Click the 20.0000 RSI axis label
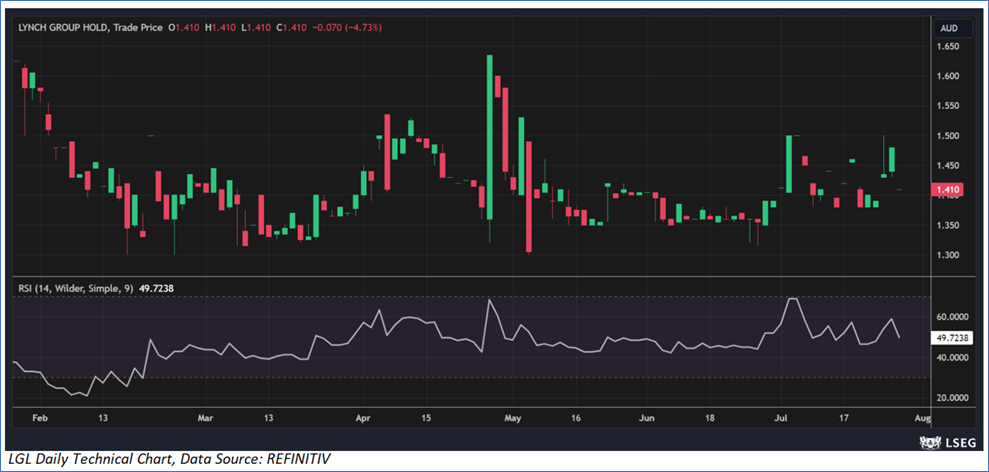This screenshot has height=472, width=989. [951, 398]
